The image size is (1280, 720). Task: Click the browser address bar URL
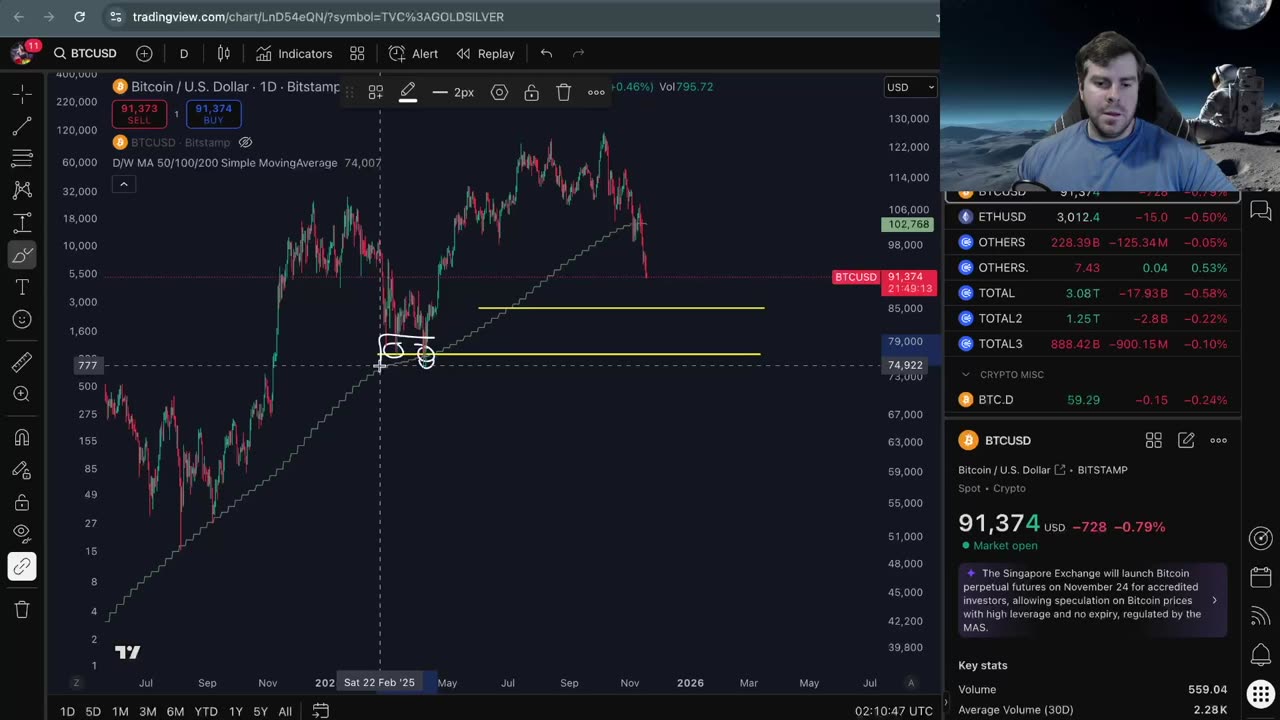click(x=318, y=17)
